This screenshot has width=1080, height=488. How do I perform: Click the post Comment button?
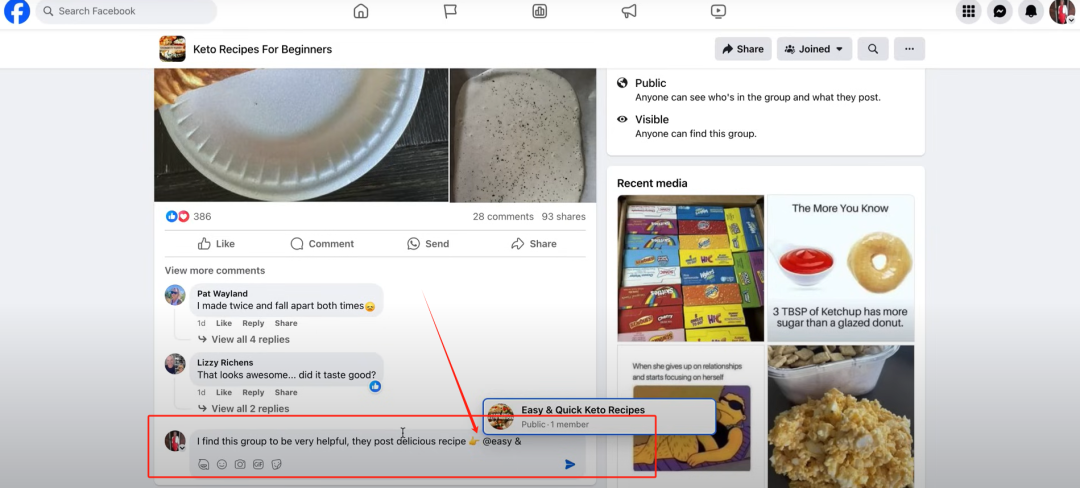point(322,244)
